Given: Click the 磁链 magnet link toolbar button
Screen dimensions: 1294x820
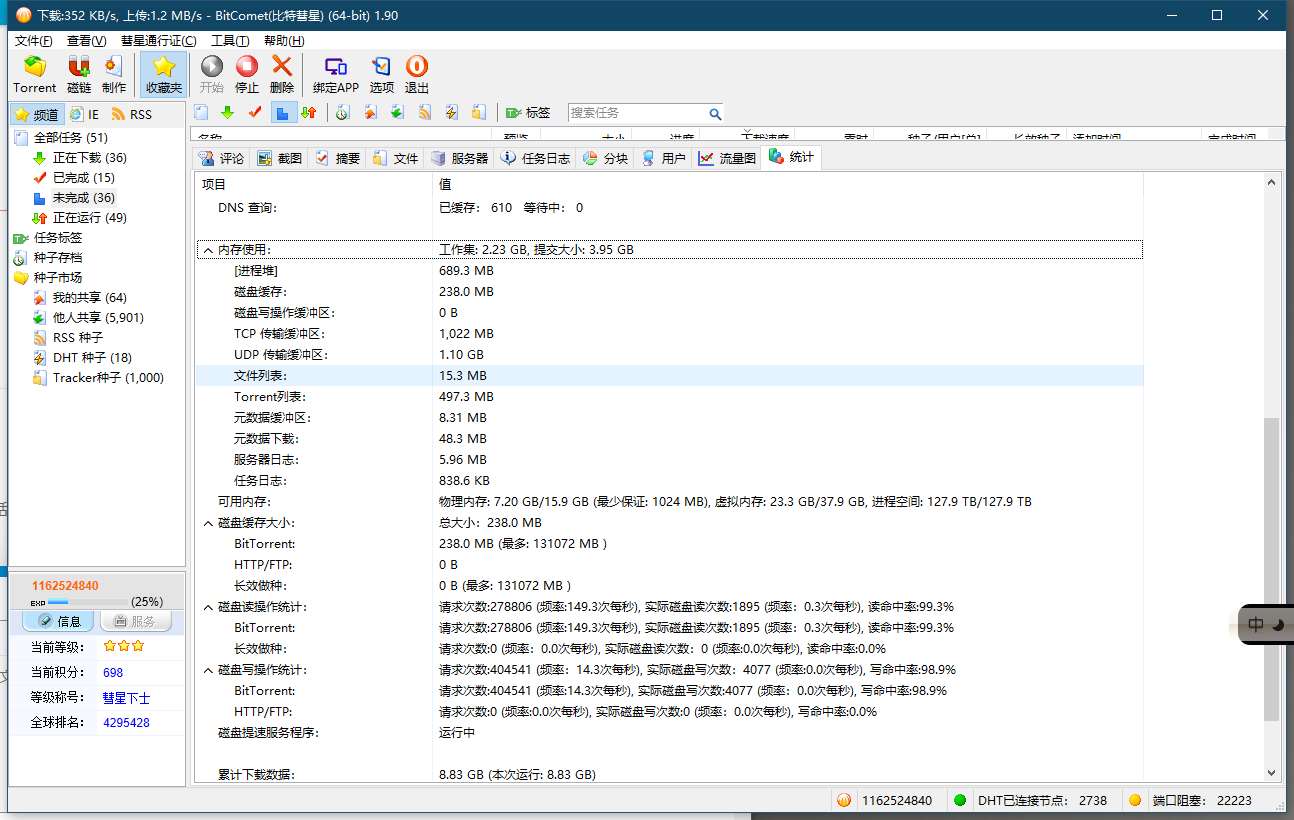Looking at the screenshot, I should point(79,75).
